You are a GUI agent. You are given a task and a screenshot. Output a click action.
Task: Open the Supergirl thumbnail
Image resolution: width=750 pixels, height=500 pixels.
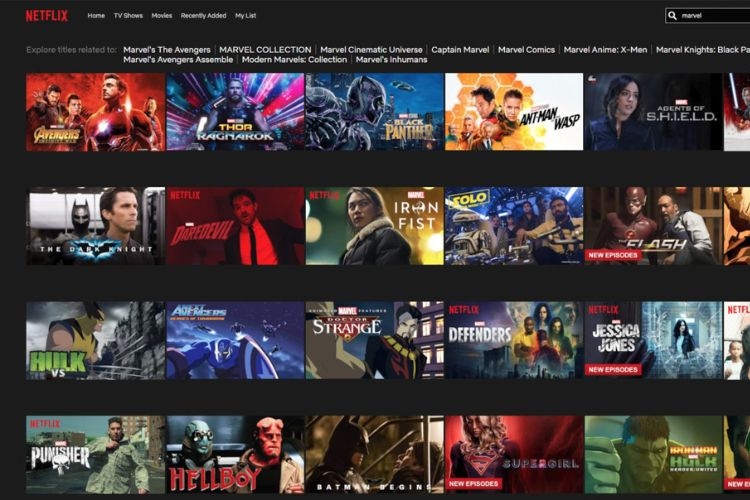514,455
